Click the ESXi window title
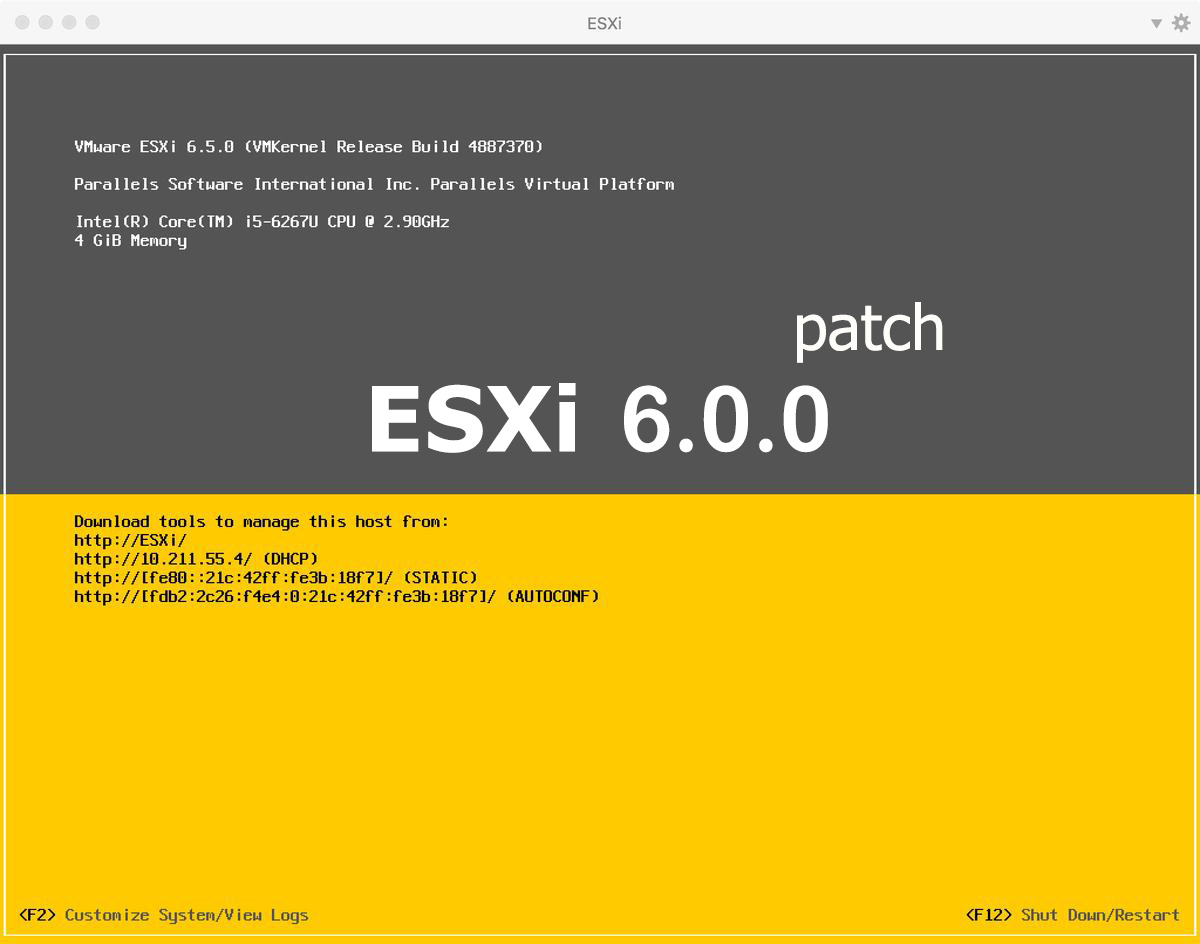The width and height of the screenshot is (1200, 944). 604,23
